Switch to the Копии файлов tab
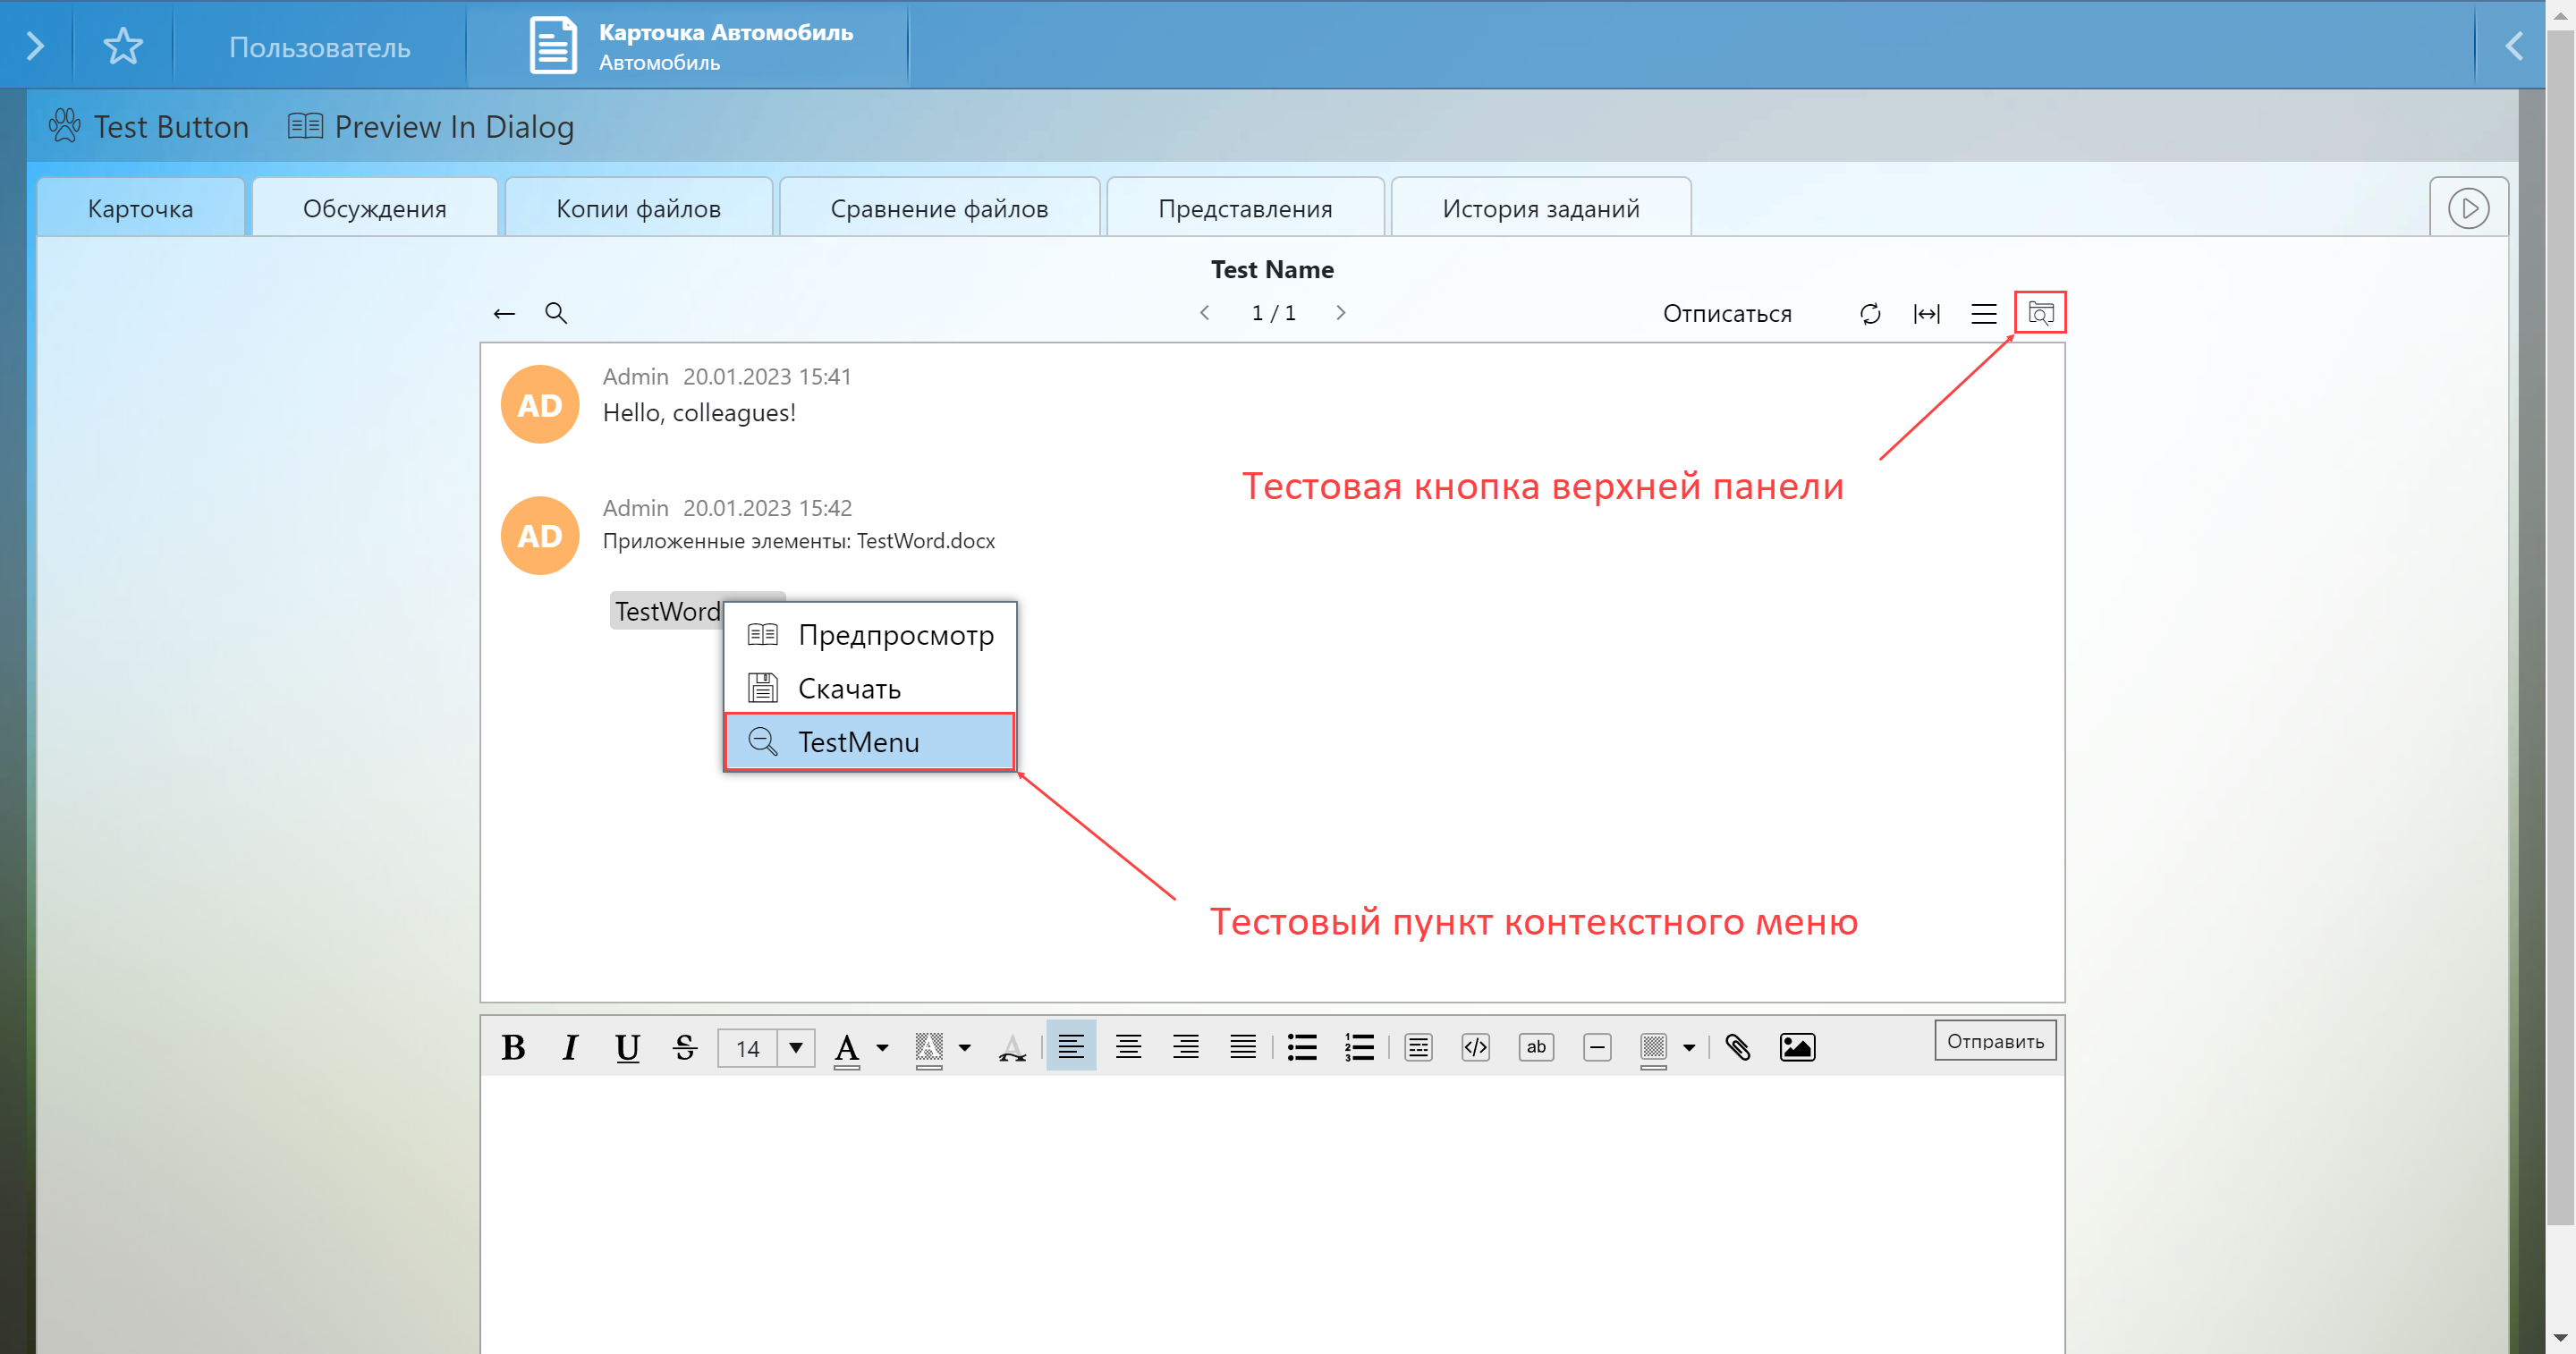The width and height of the screenshot is (2576, 1354). click(638, 208)
